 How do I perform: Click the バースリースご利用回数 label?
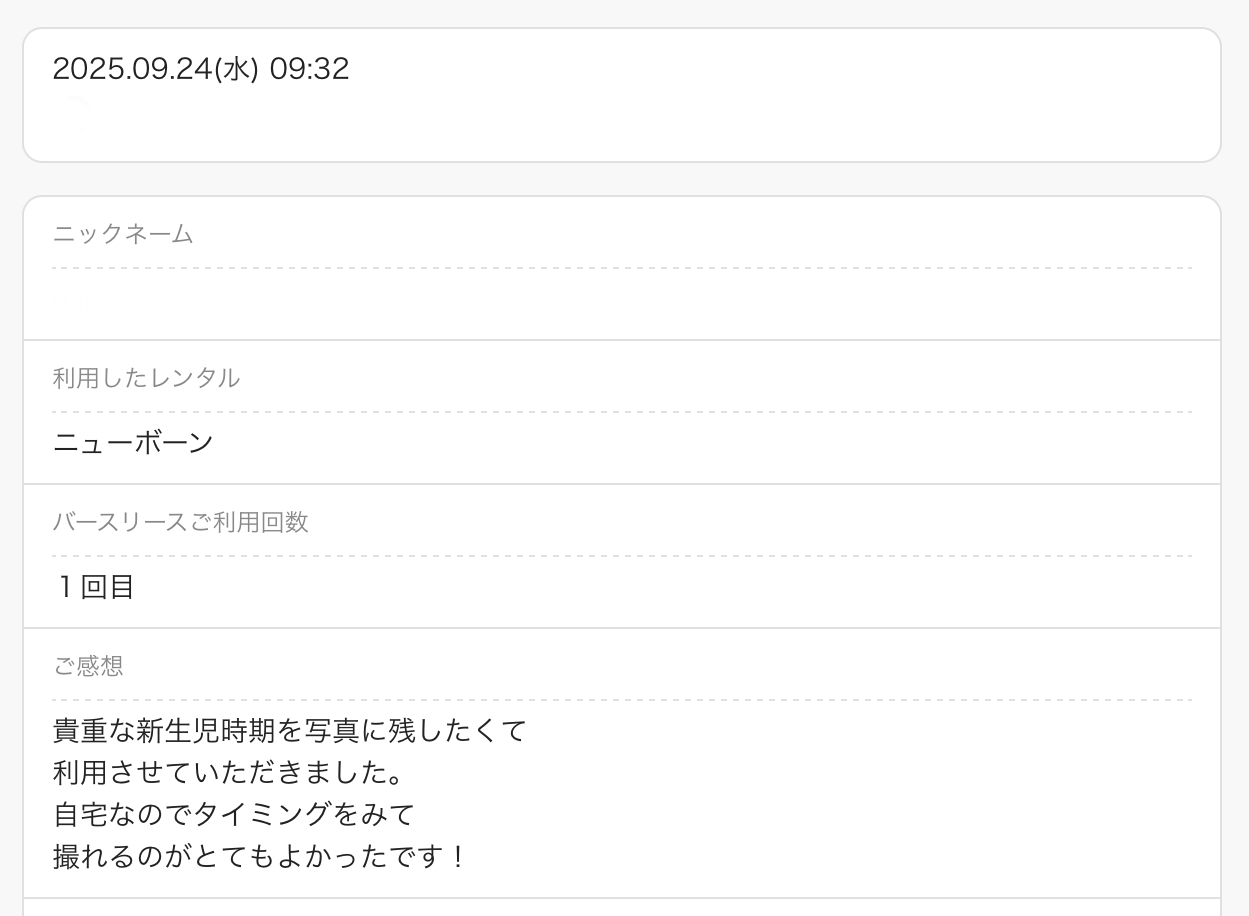180,522
